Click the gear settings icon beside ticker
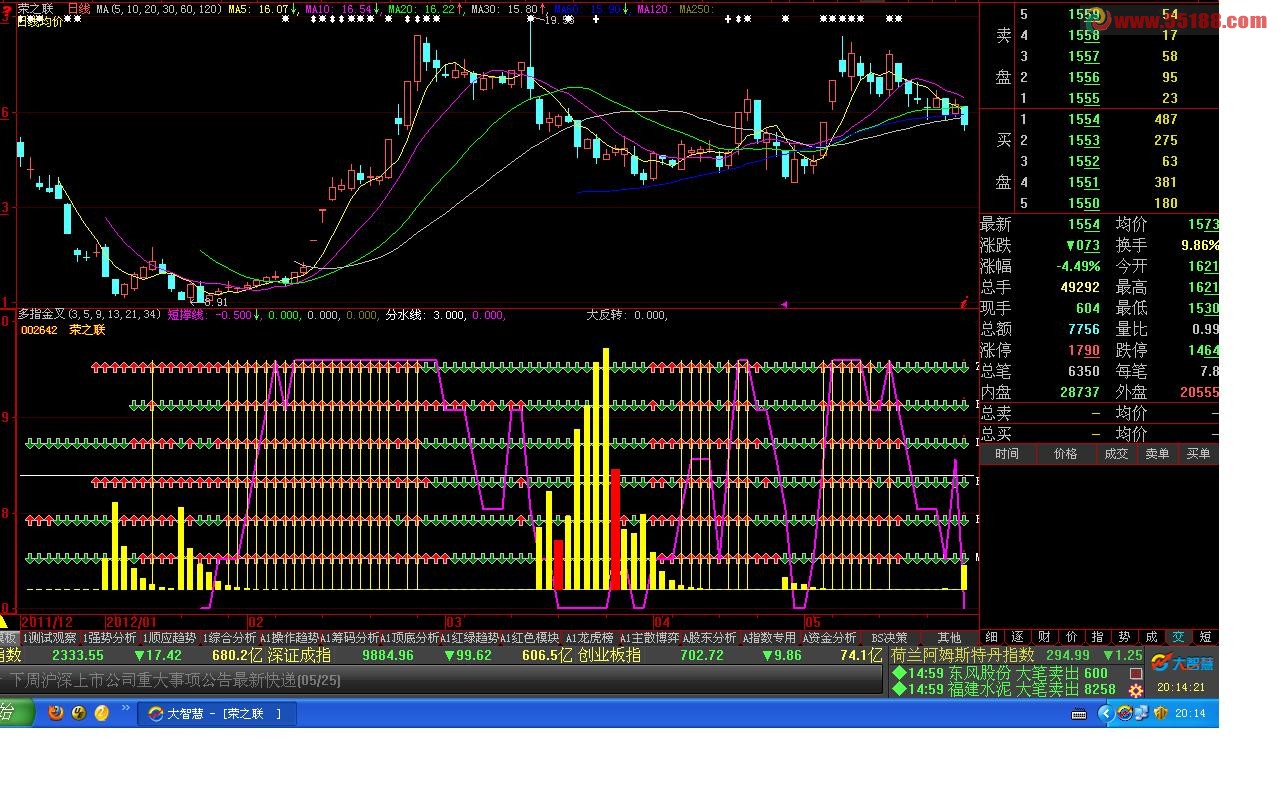 coord(1136,690)
